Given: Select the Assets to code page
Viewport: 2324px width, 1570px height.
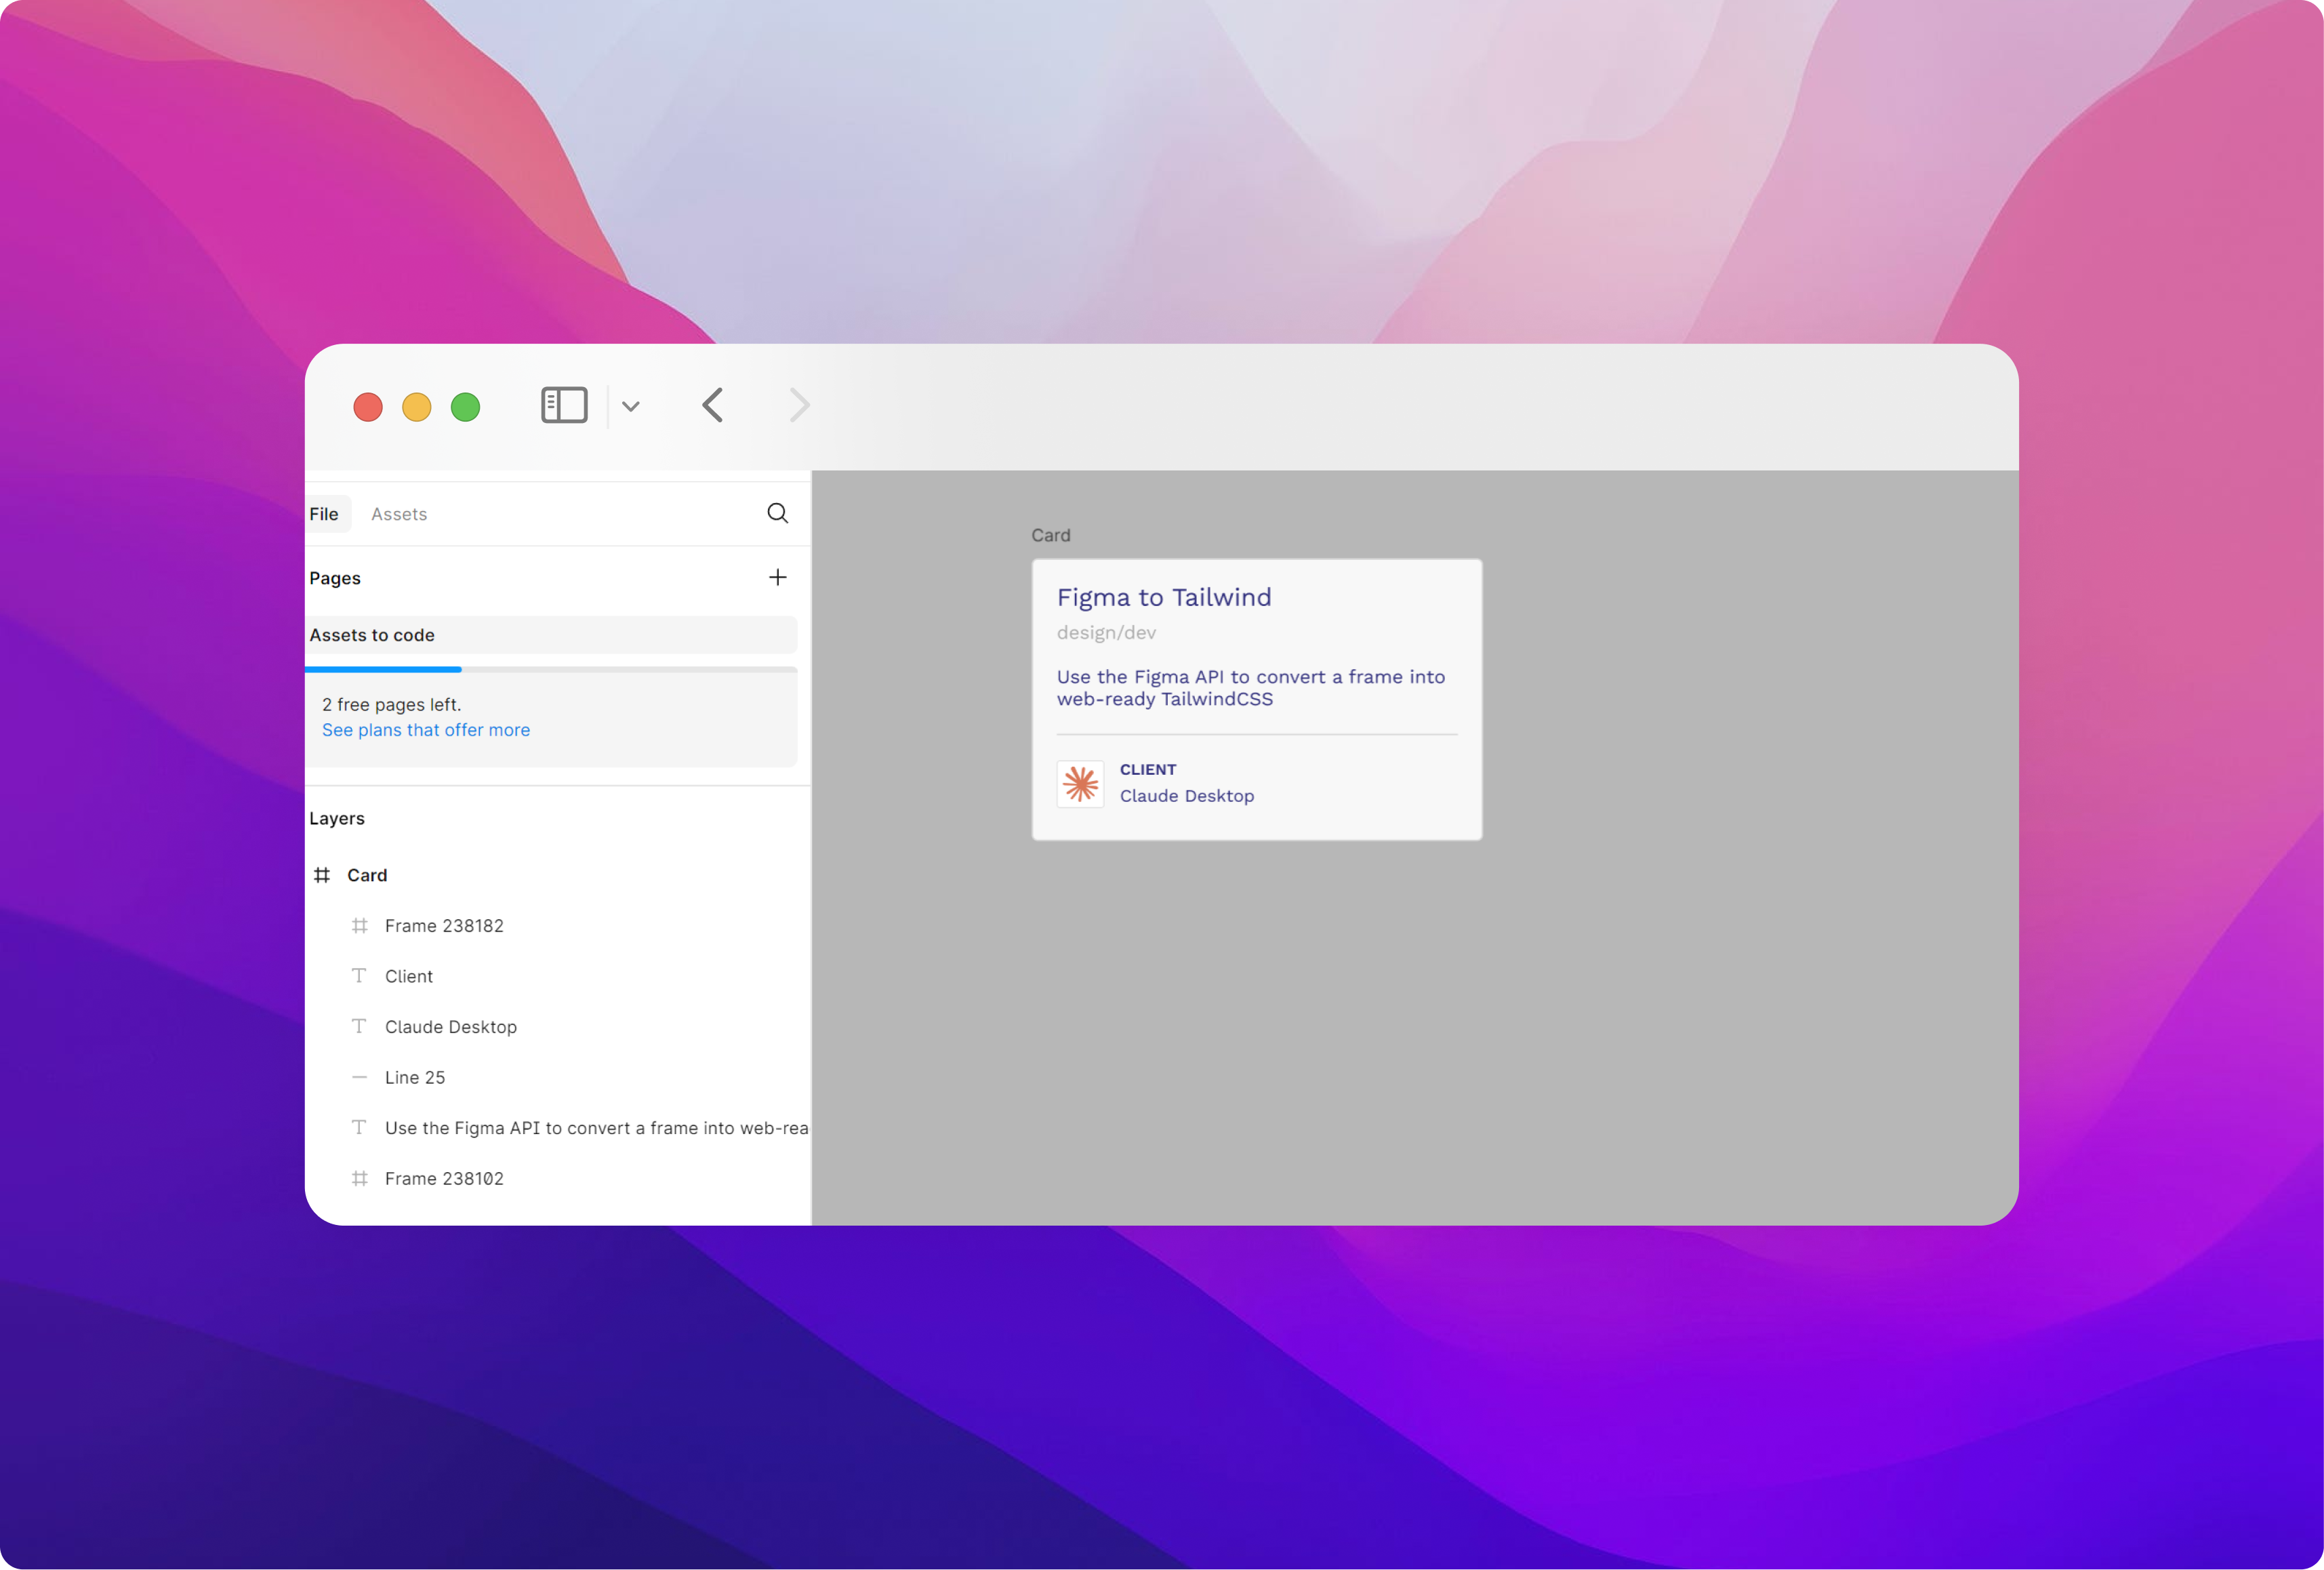Looking at the screenshot, I should pos(551,635).
